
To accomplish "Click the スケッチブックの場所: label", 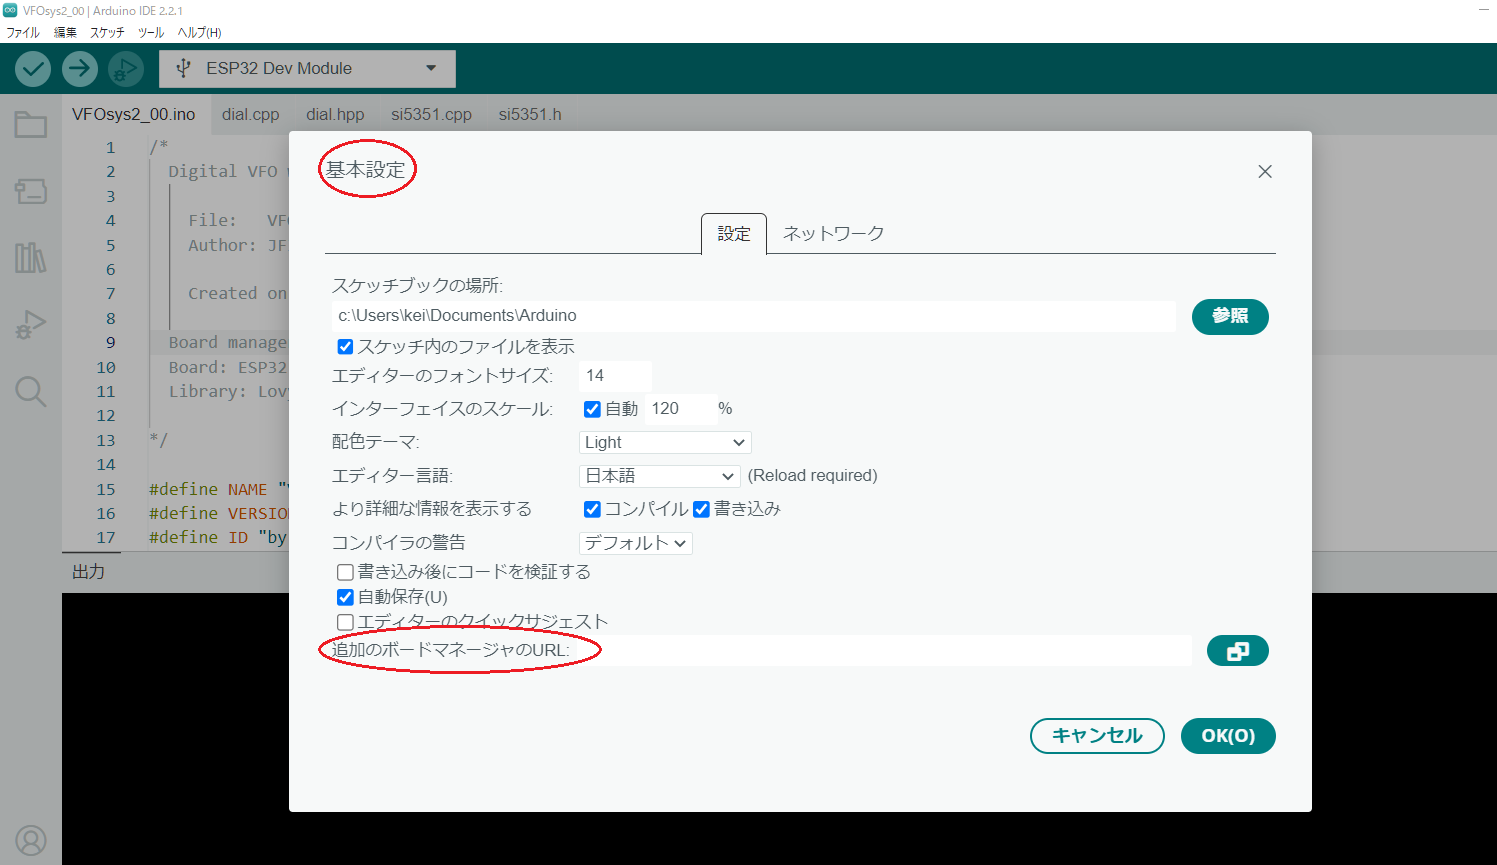I will pos(417,286).
